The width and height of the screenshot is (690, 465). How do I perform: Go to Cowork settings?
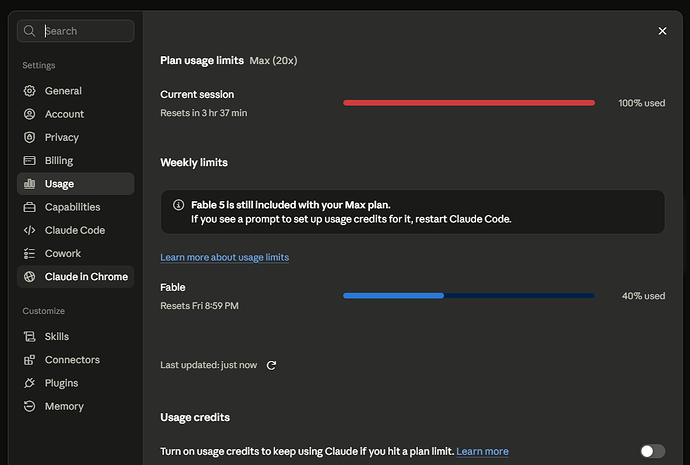pos(76,253)
